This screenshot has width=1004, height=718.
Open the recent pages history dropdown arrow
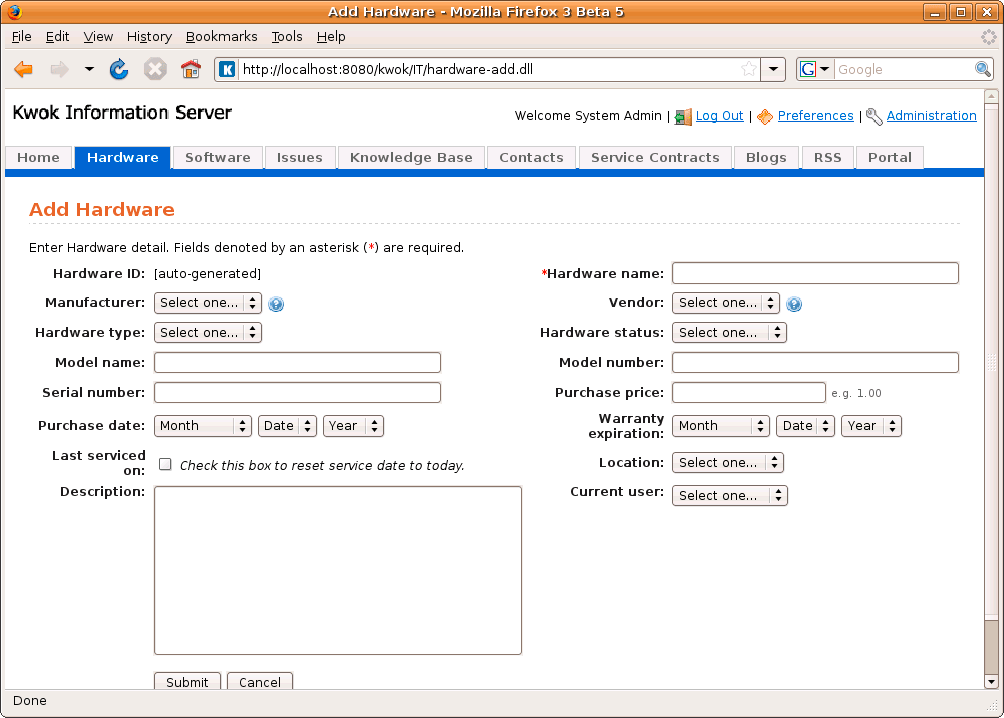[x=89, y=69]
